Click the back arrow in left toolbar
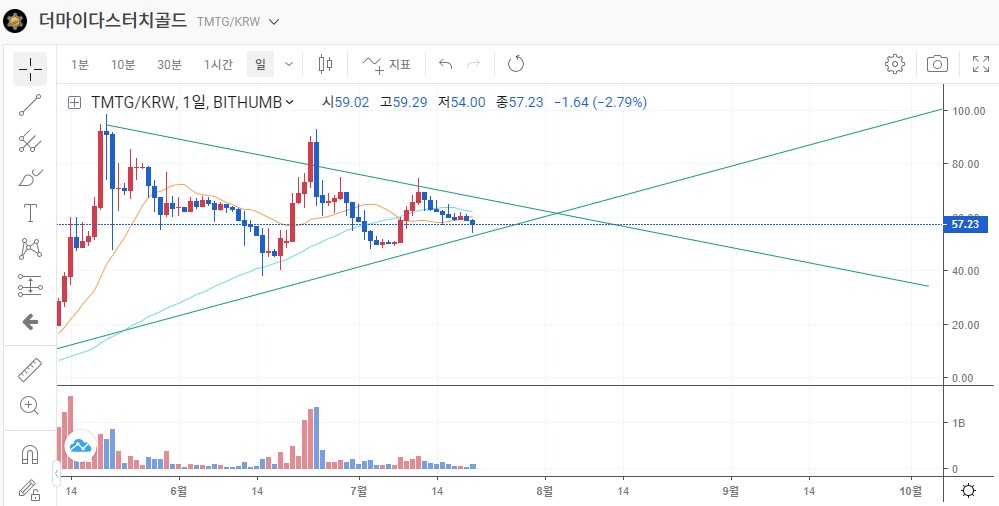 pyautogui.click(x=30, y=322)
